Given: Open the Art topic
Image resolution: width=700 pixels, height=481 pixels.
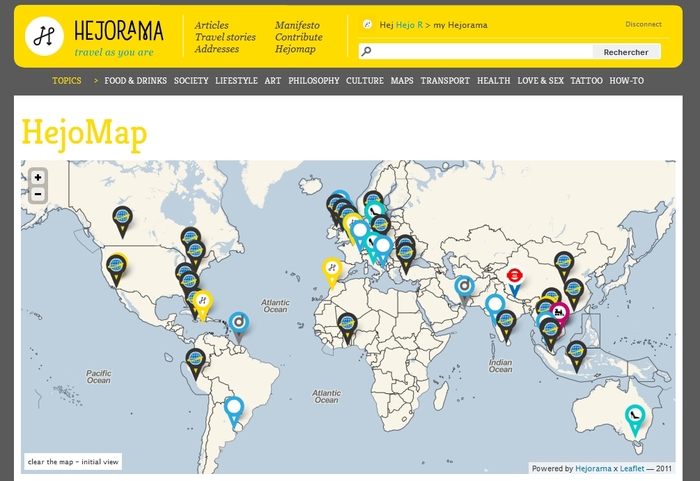Looking at the screenshot, I should pos(273,81).
